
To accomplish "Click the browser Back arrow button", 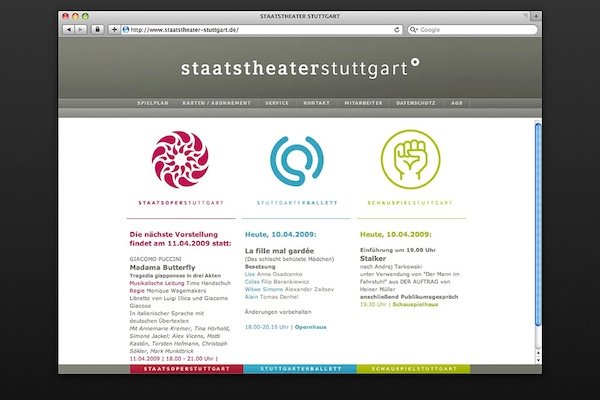I will 68,29.
